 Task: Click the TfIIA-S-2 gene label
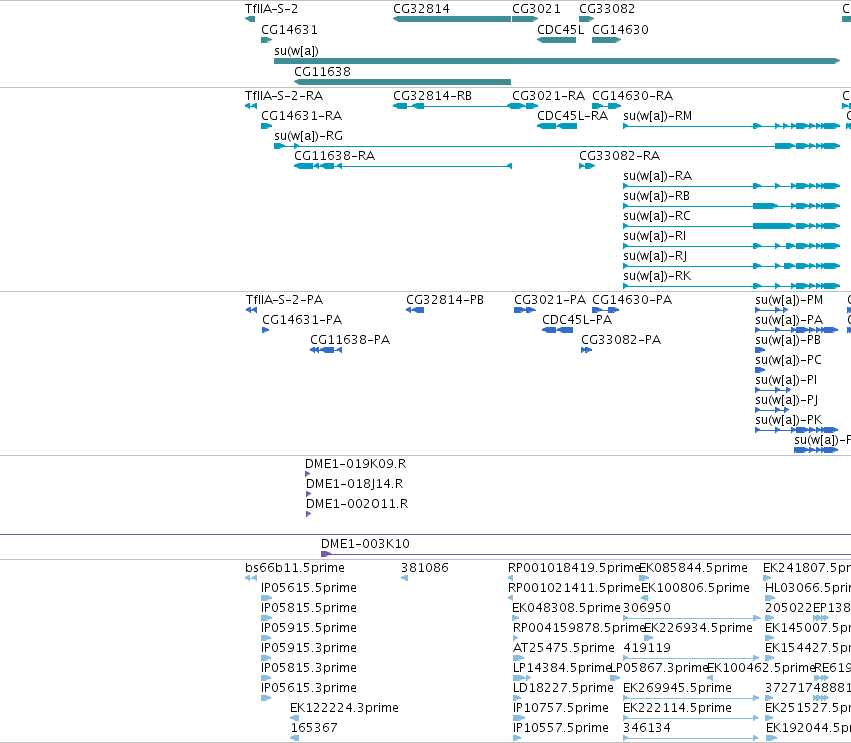point(271,9)
